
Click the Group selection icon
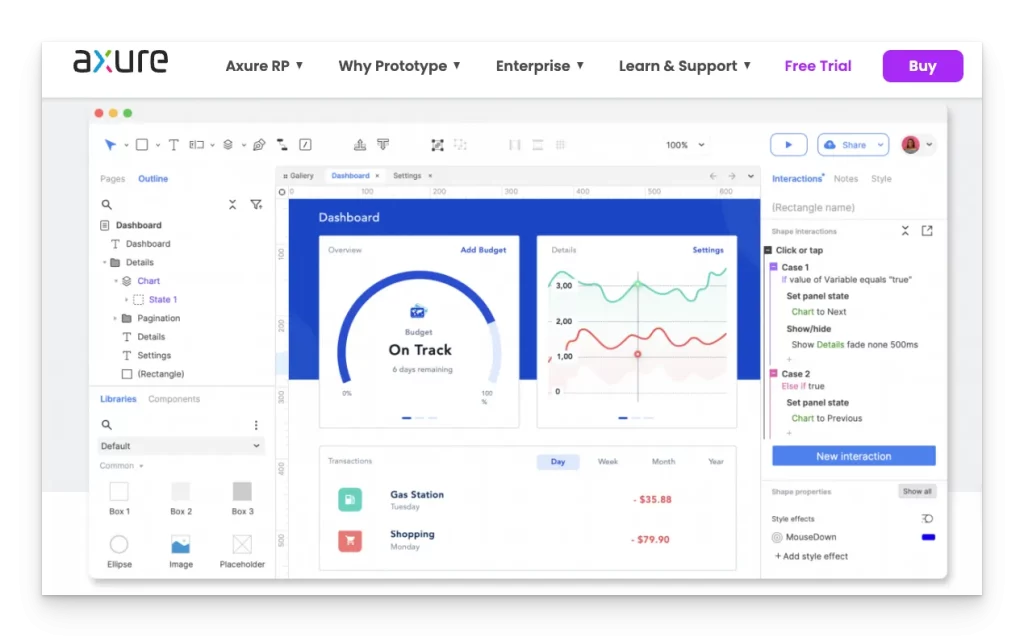(x=438, y=144)
